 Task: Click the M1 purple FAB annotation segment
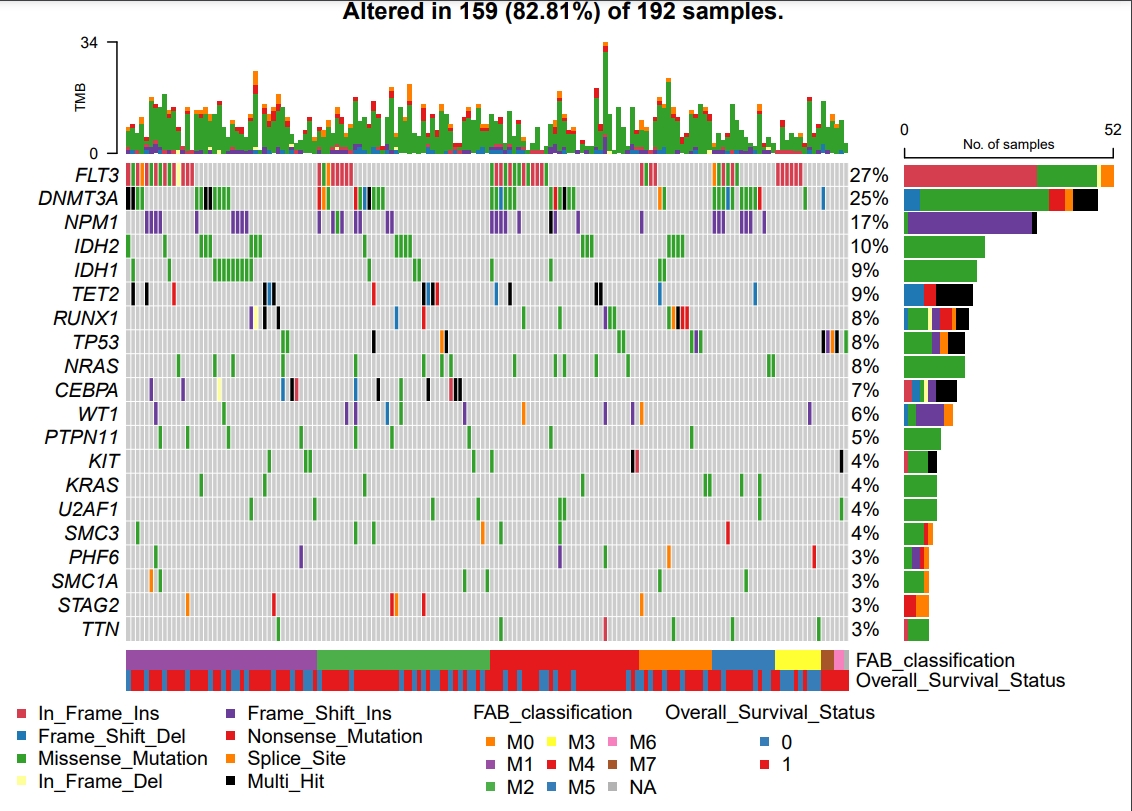click(x=221, y=659)
